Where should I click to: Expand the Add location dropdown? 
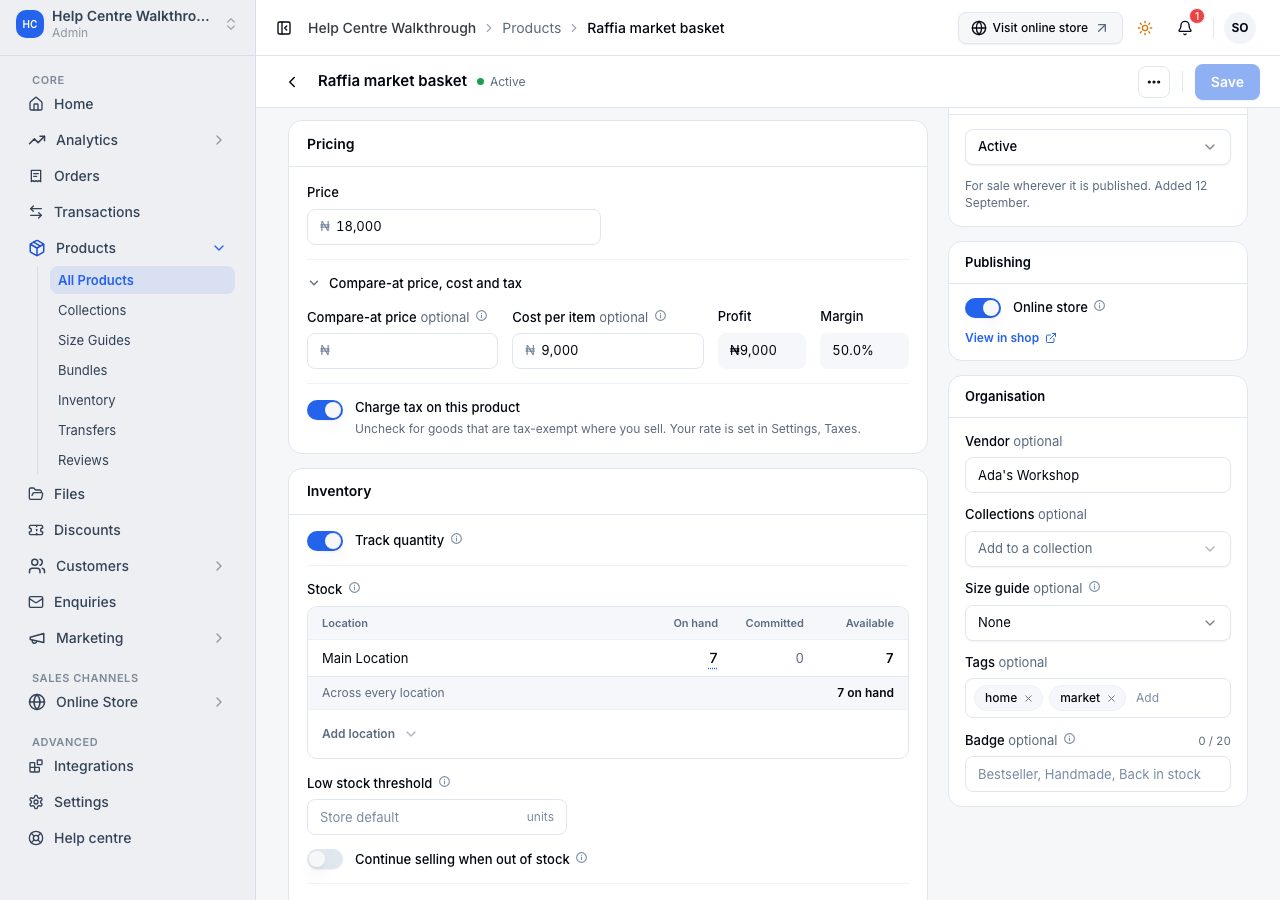[x=369, y=734]
